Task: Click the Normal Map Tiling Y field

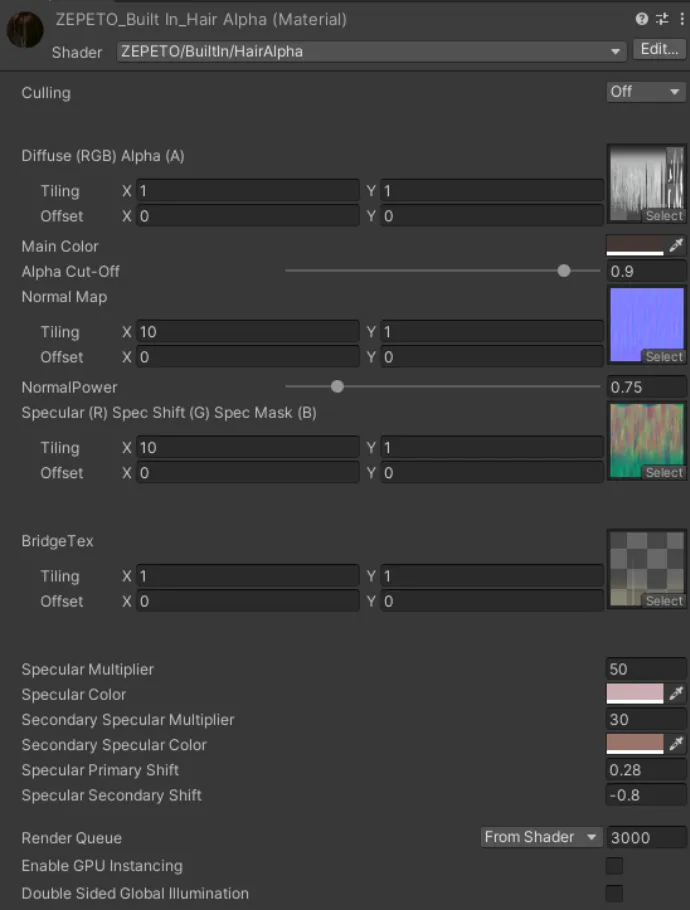Action: (x=492, y=331)
